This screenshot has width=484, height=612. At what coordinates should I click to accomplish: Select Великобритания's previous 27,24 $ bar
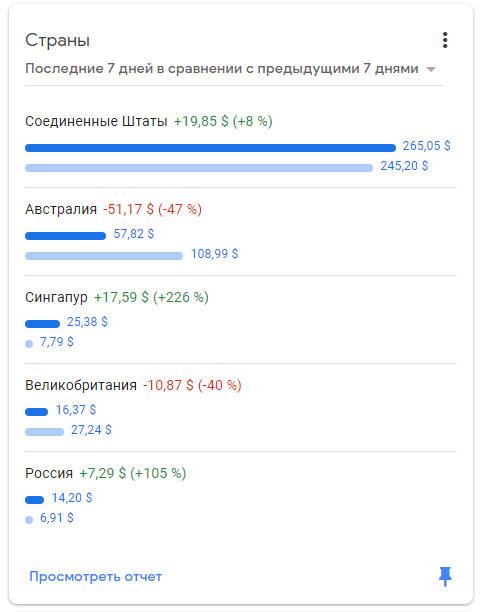coord(44,432)
